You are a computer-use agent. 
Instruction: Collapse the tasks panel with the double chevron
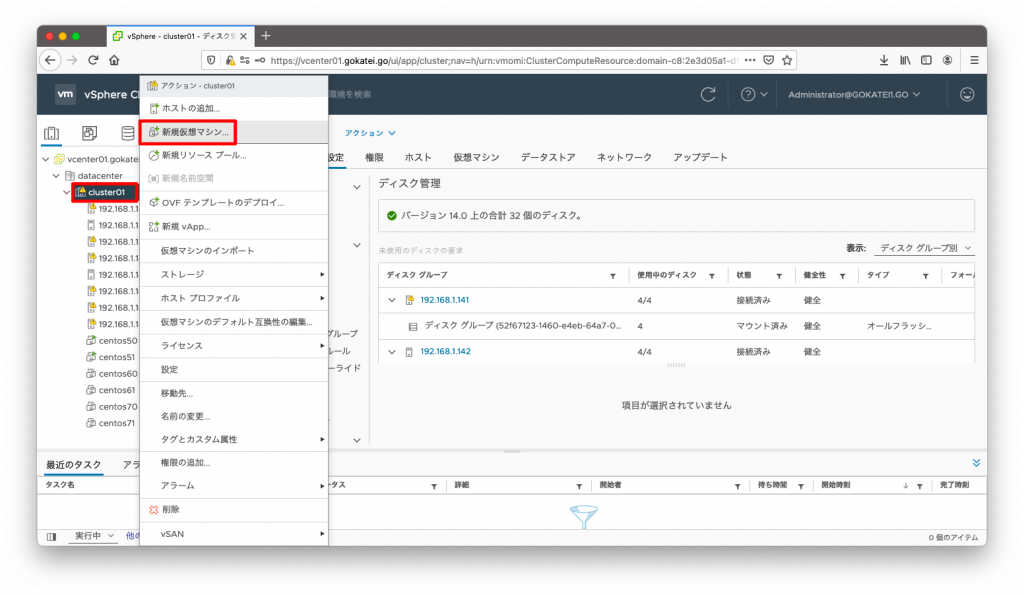tap(976, 462)
